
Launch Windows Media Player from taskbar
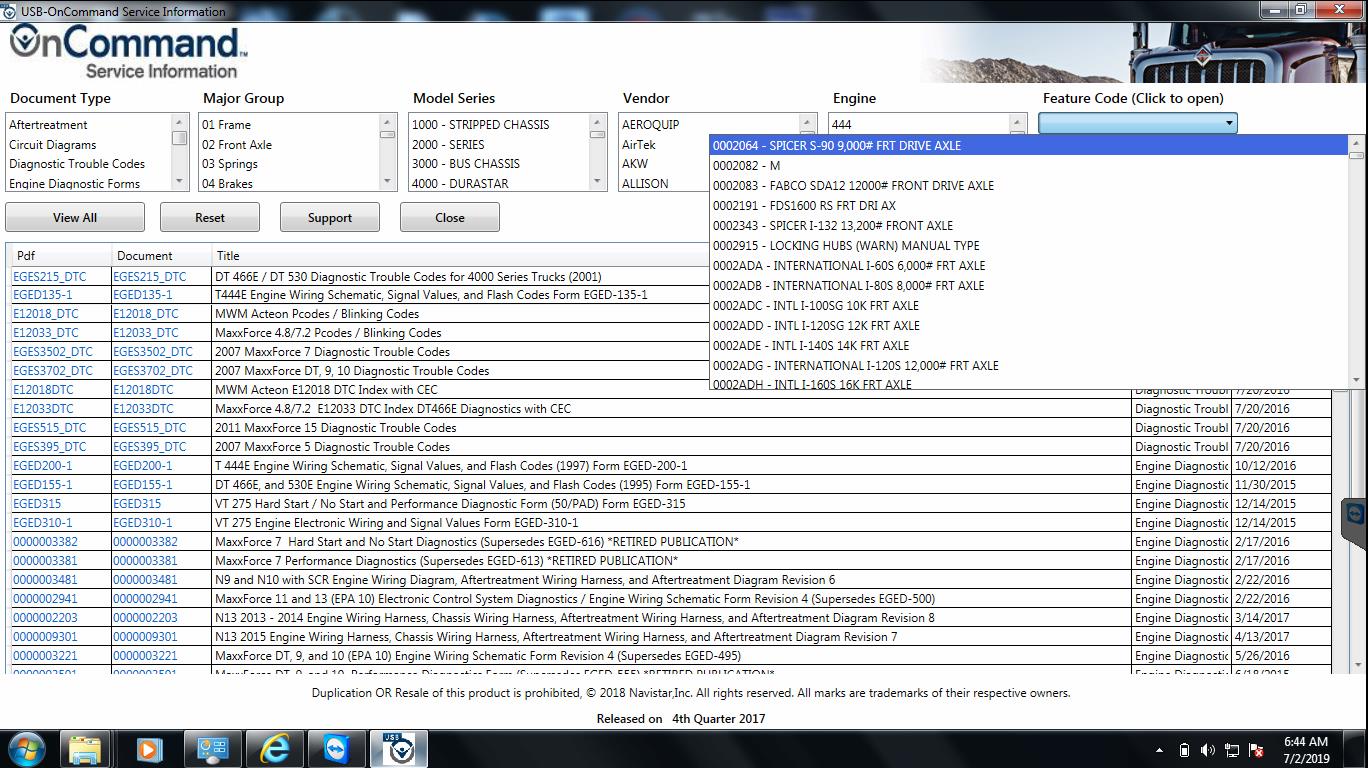pos(148,748)
